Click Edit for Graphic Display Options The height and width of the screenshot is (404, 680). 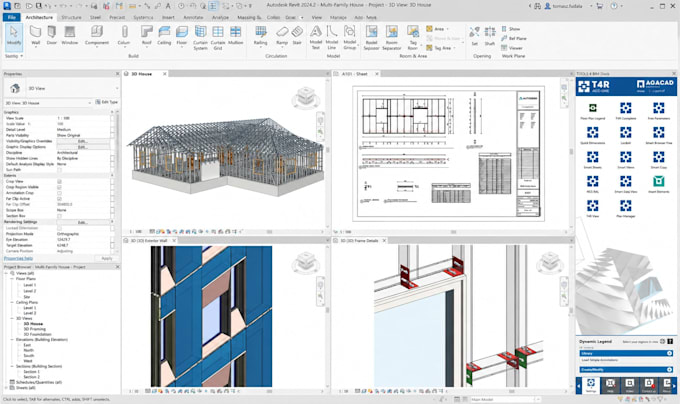tap(83, 147)
